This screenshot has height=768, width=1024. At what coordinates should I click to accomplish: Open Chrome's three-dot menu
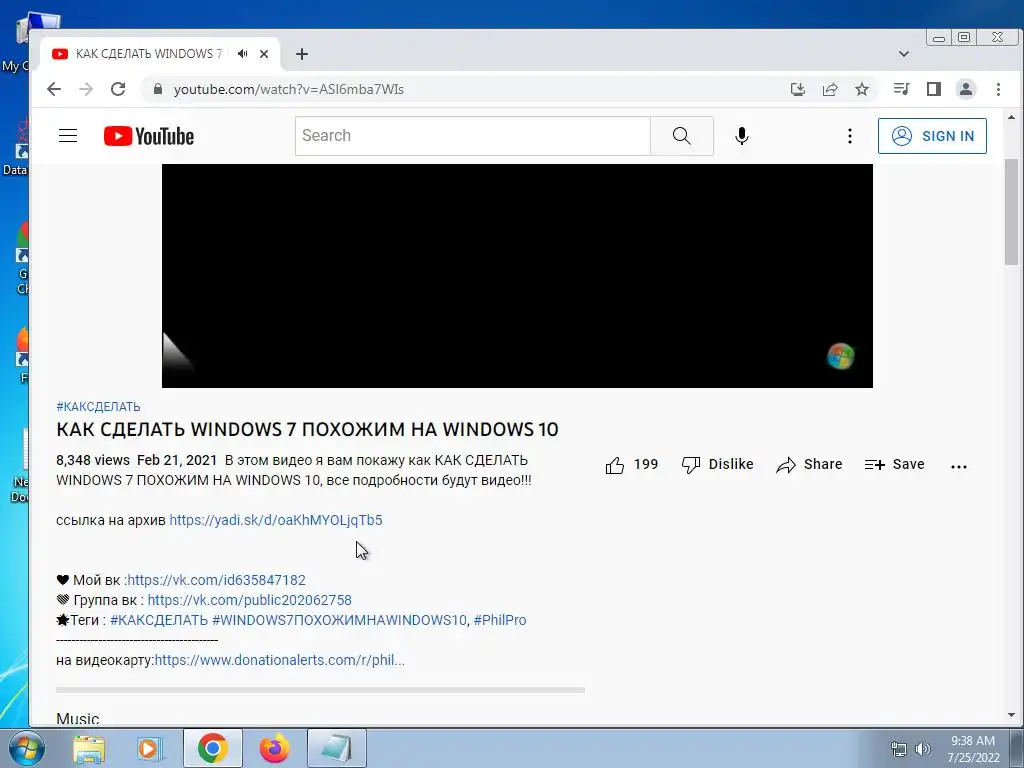(x=998, y=89)
